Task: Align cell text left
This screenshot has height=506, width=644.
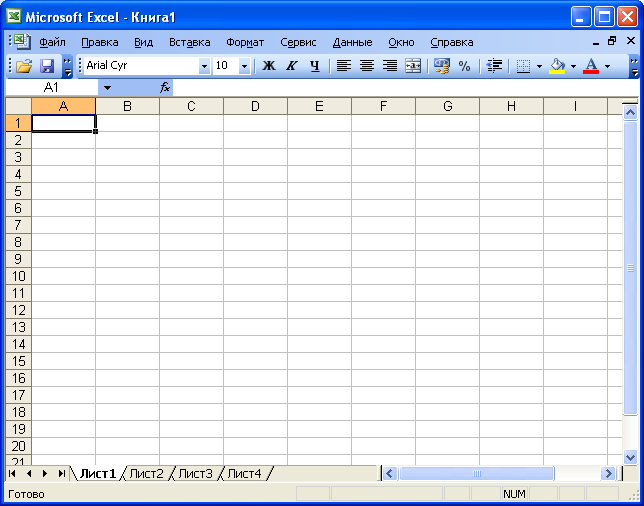Action: 343,66
